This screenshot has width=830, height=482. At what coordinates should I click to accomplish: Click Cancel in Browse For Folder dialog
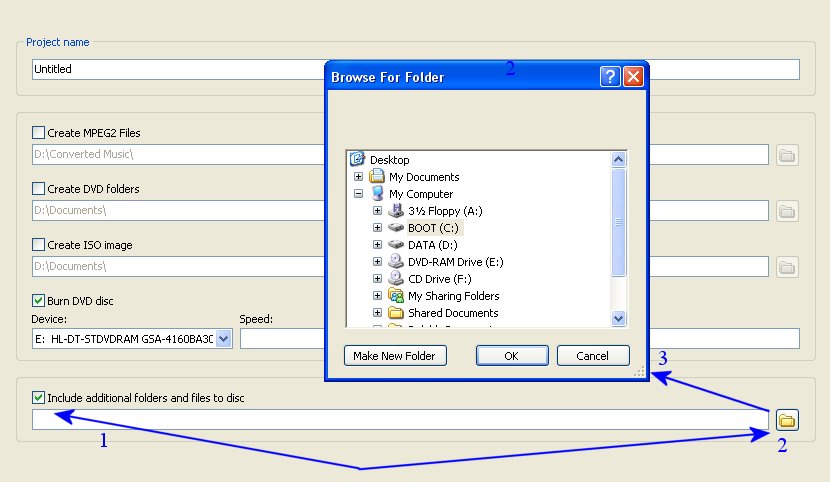[593, 356]
